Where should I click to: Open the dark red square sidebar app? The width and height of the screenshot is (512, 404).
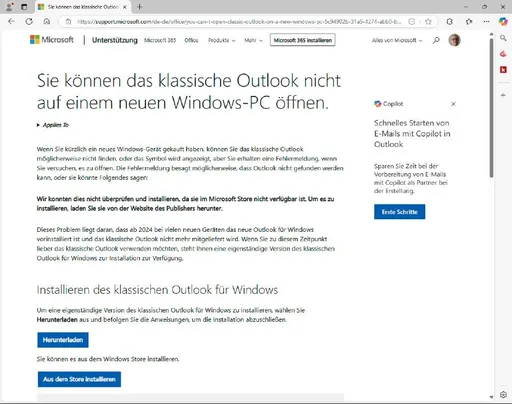click(503, 69)
